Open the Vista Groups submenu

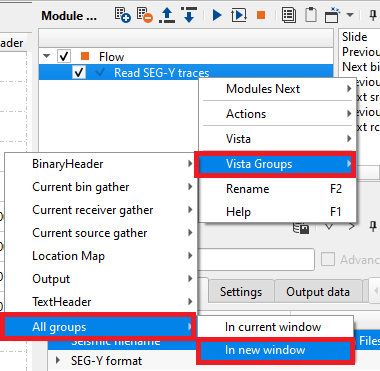(x=275, y=164)
